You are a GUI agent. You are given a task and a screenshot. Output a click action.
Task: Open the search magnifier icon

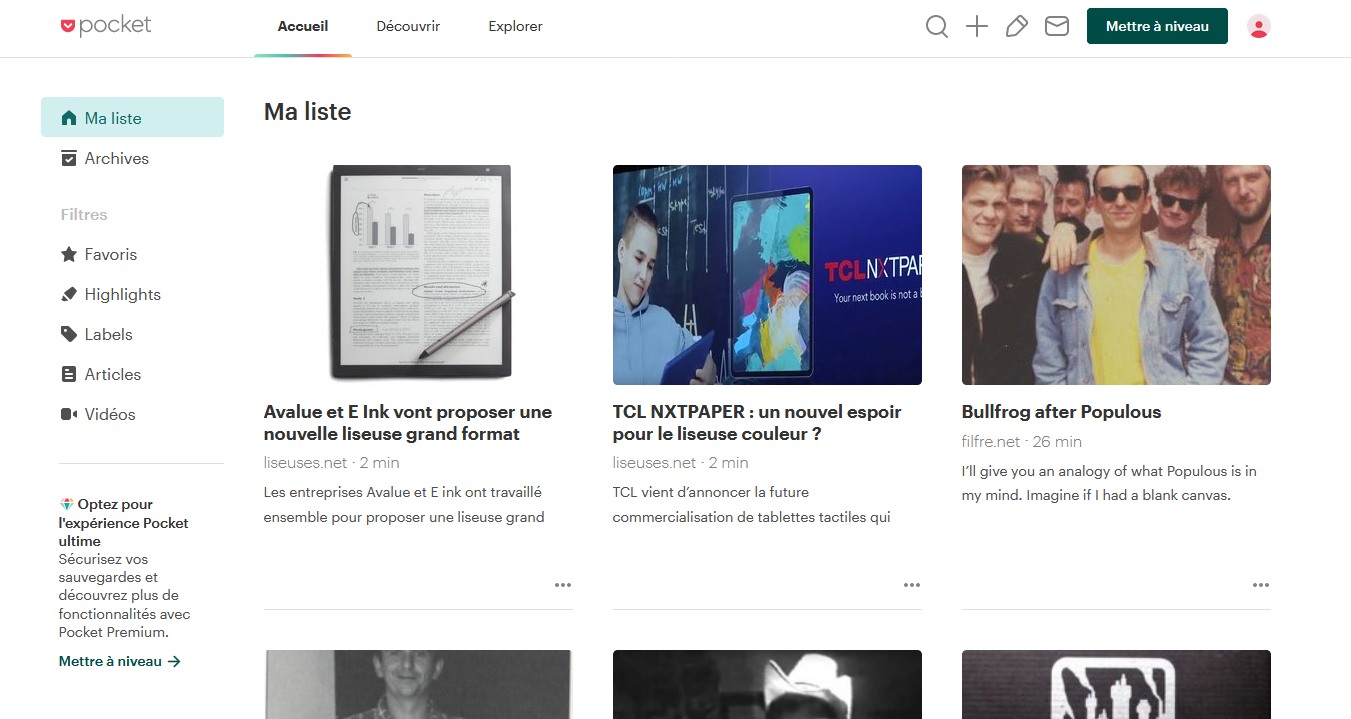(937, 27)
